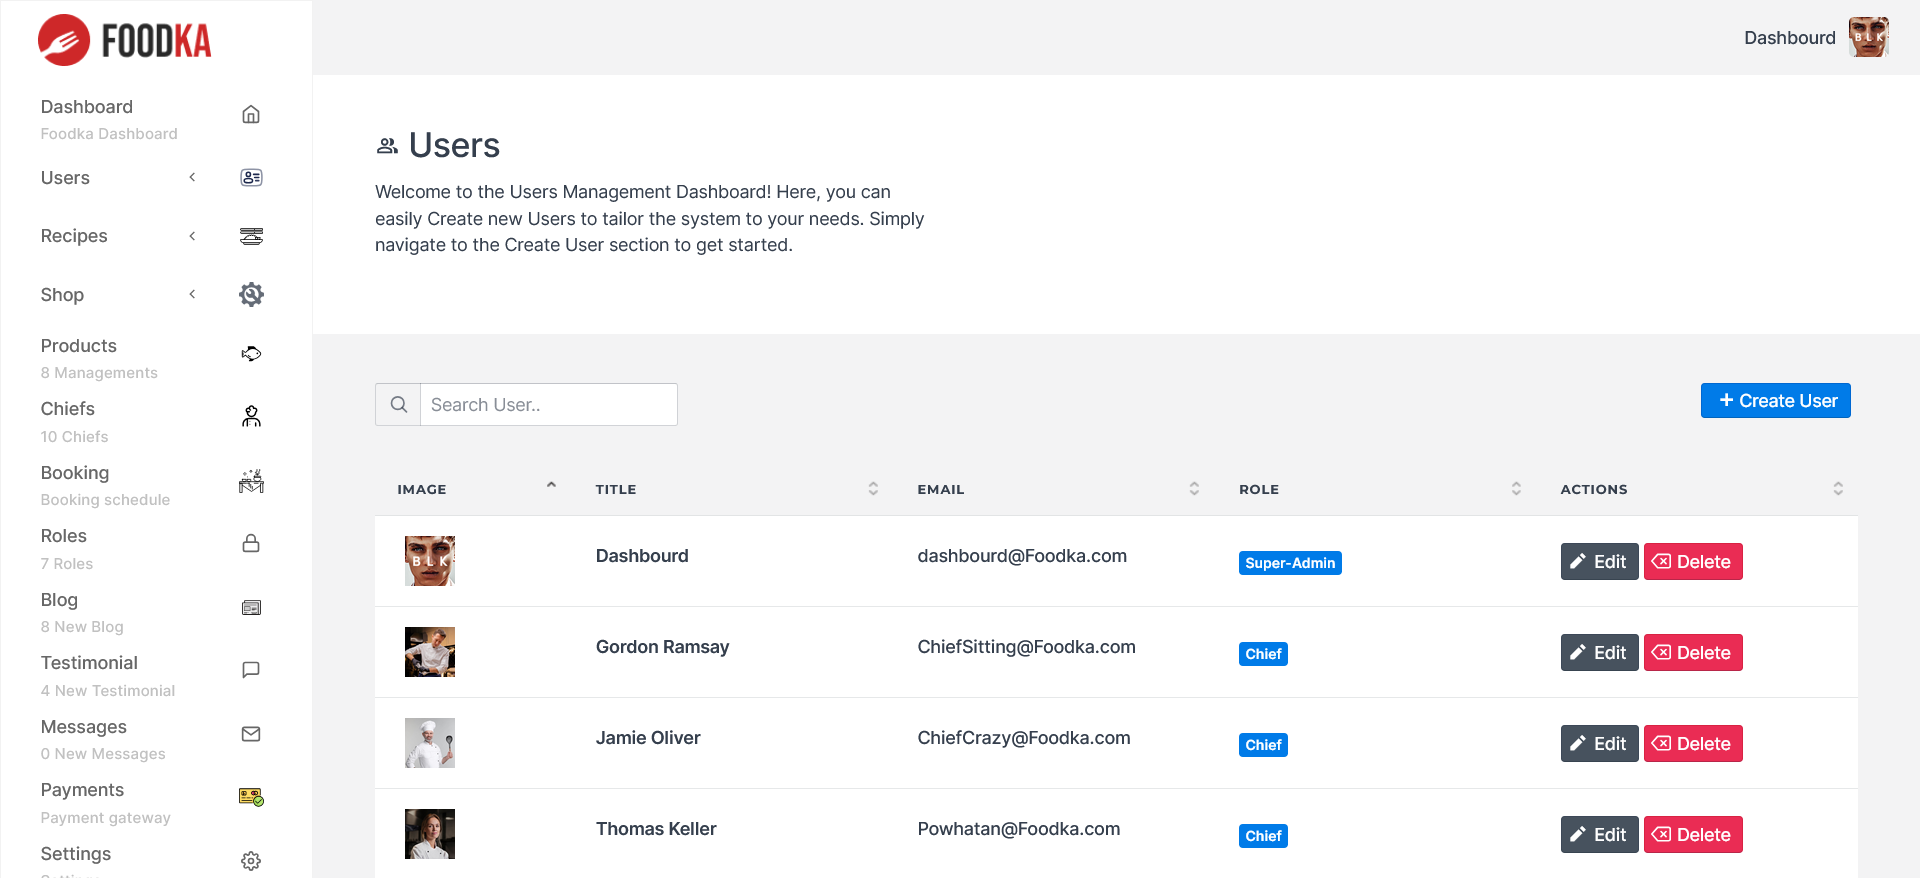Focus the Search User input field

tap(548, 405)
